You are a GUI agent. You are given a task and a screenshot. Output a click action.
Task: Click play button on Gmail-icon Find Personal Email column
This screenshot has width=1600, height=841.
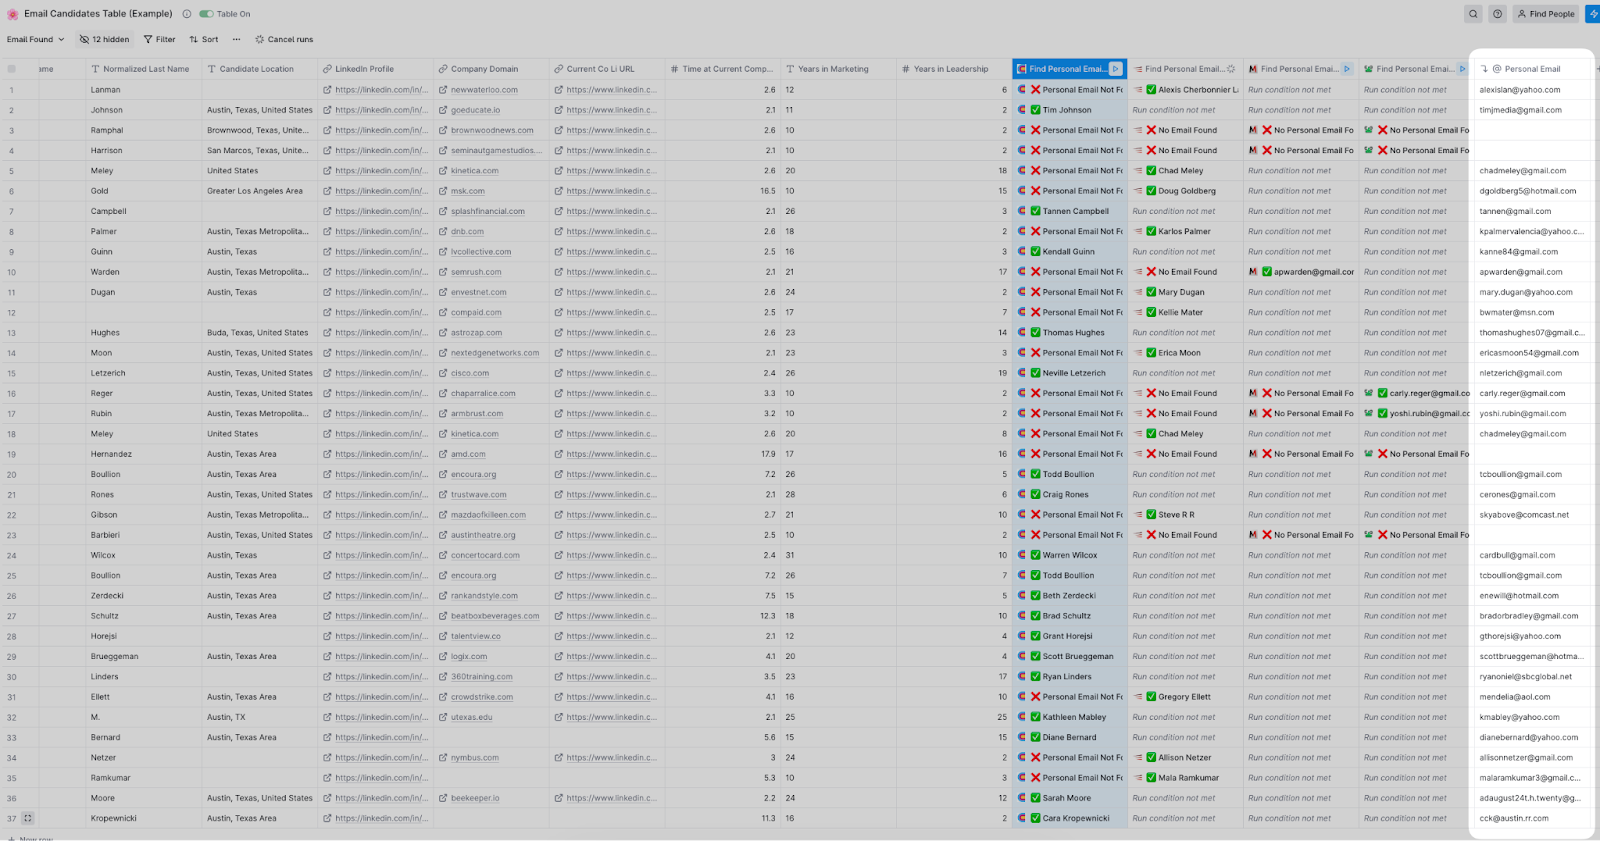pos(1347,69)
